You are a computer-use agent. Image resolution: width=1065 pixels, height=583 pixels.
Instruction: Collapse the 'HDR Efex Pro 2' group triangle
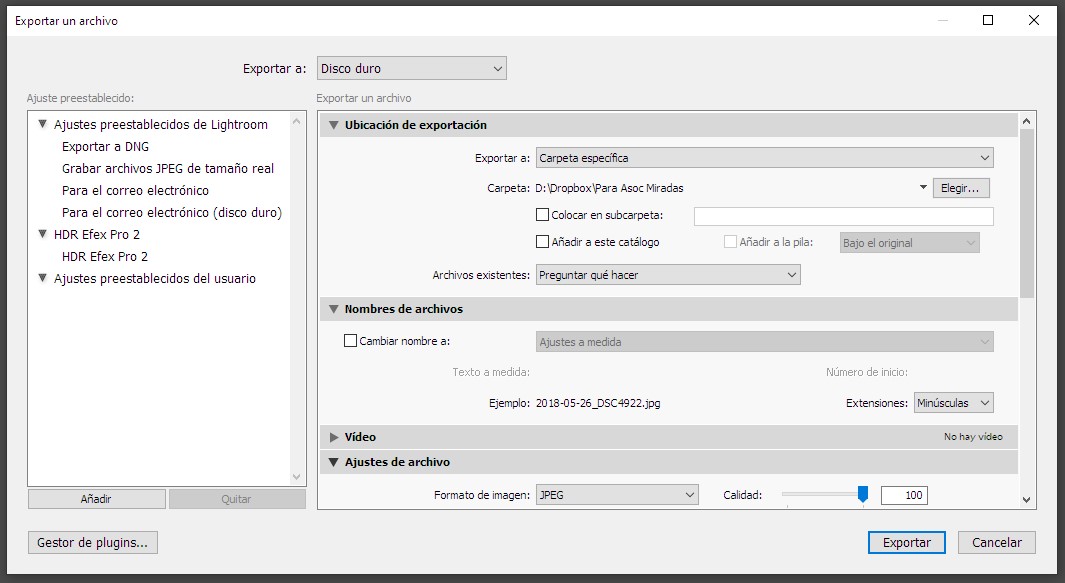tap(43, 234)
